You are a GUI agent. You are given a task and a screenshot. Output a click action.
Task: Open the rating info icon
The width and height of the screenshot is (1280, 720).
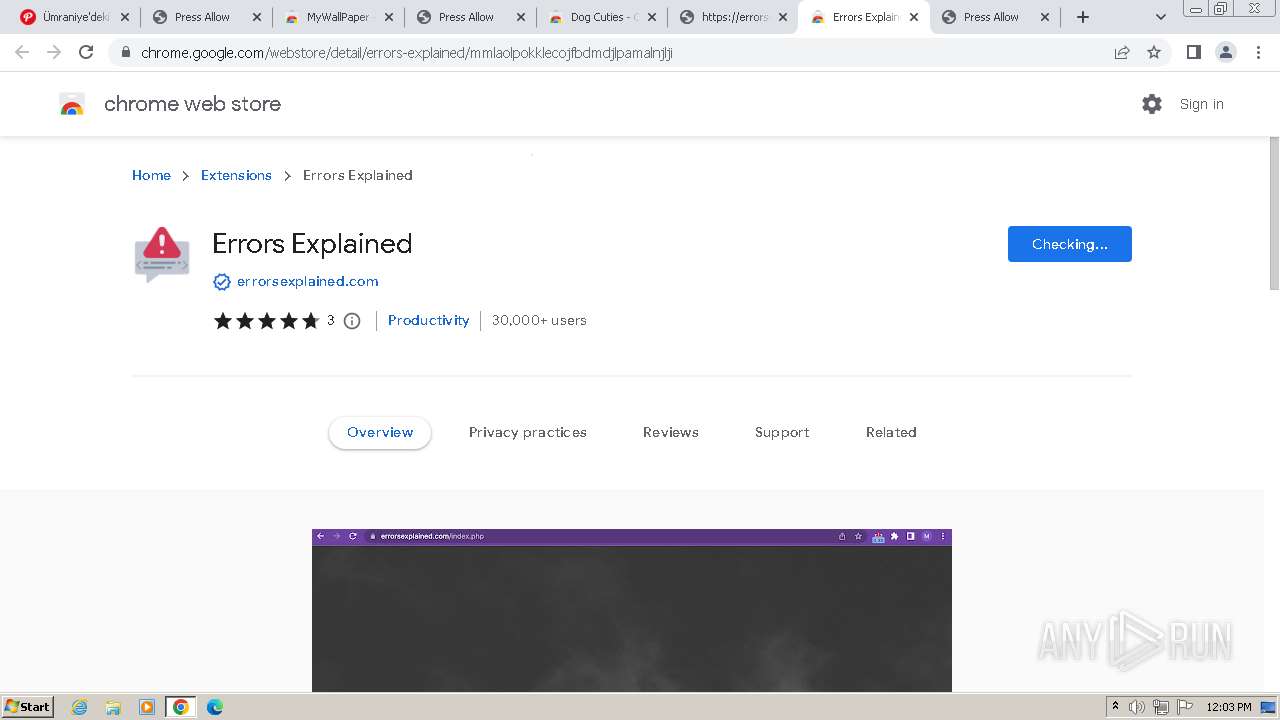352,321
